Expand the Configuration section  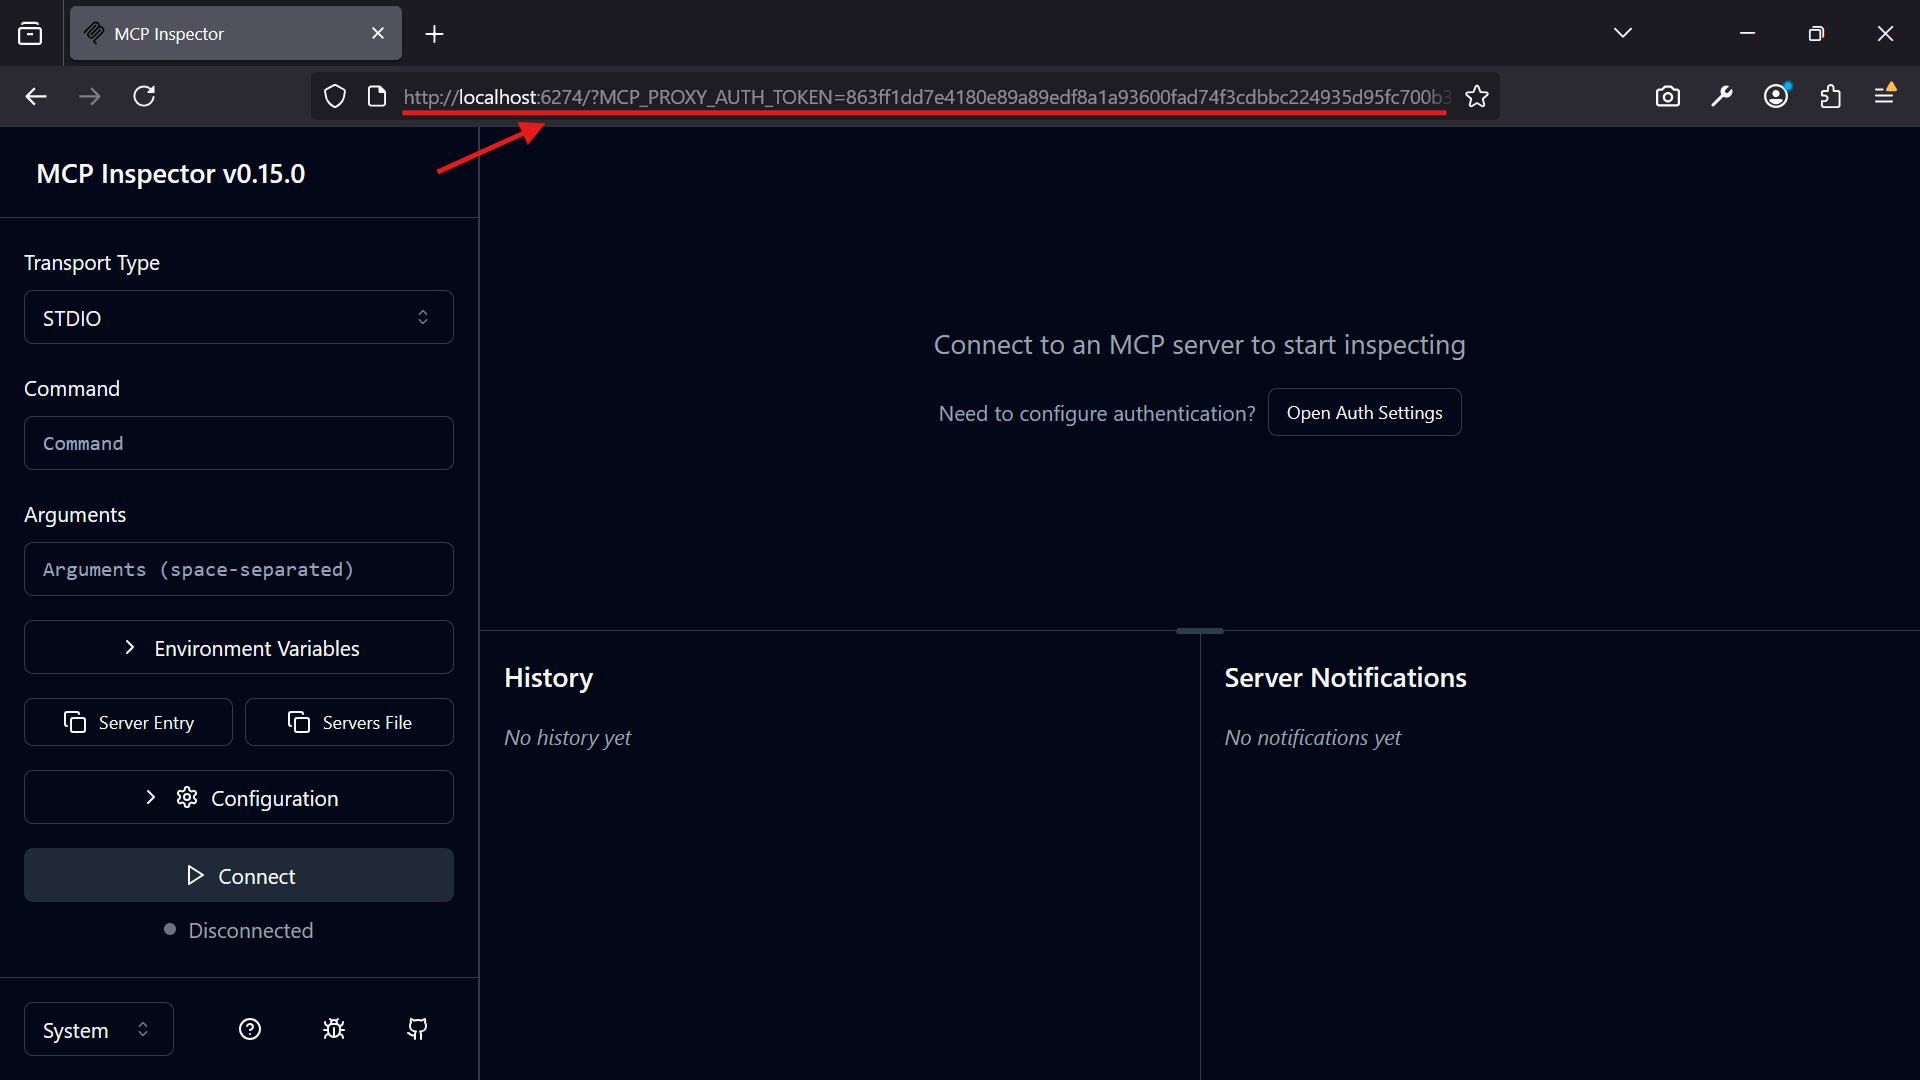(239, 797)
